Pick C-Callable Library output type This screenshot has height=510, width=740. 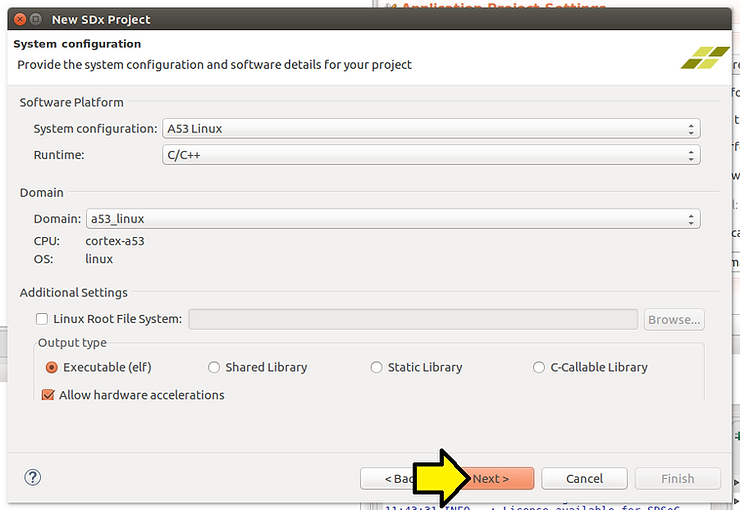tap(538, 367)
